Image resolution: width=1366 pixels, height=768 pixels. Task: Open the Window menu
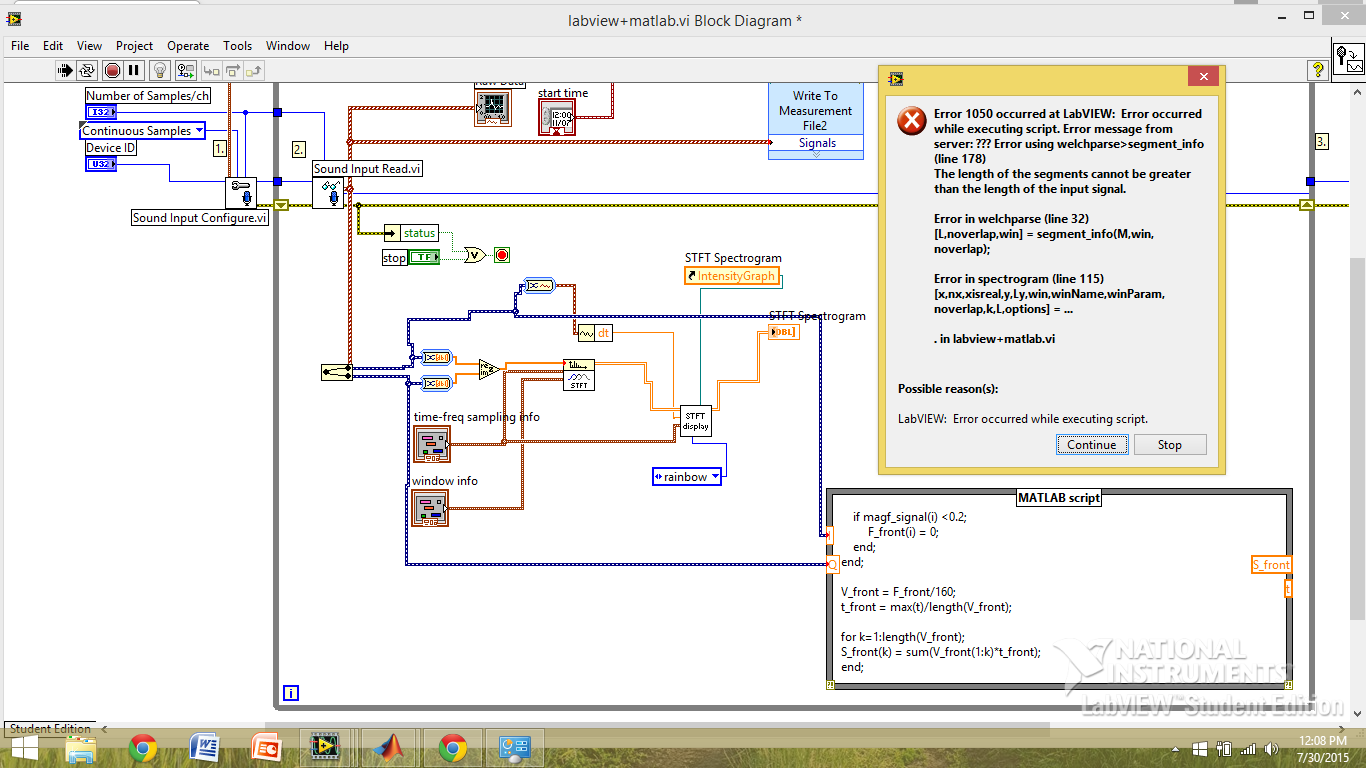coord(288,46)
